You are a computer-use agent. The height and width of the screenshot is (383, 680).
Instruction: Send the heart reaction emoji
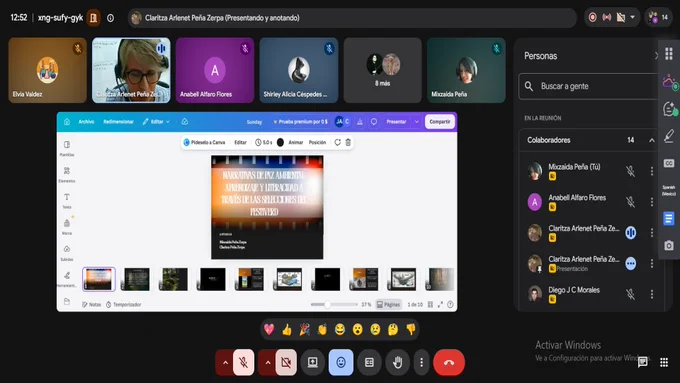click(x=269, y=330)
